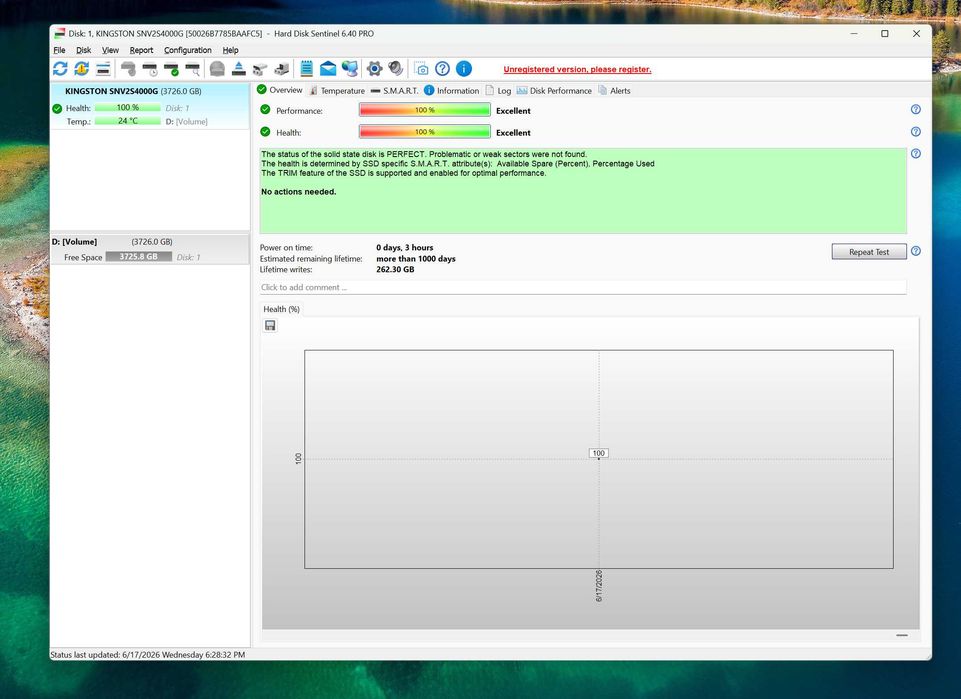Click the refresh icon with warning triangle
Viewport: 961px width, 699px height.
point(82,69)
